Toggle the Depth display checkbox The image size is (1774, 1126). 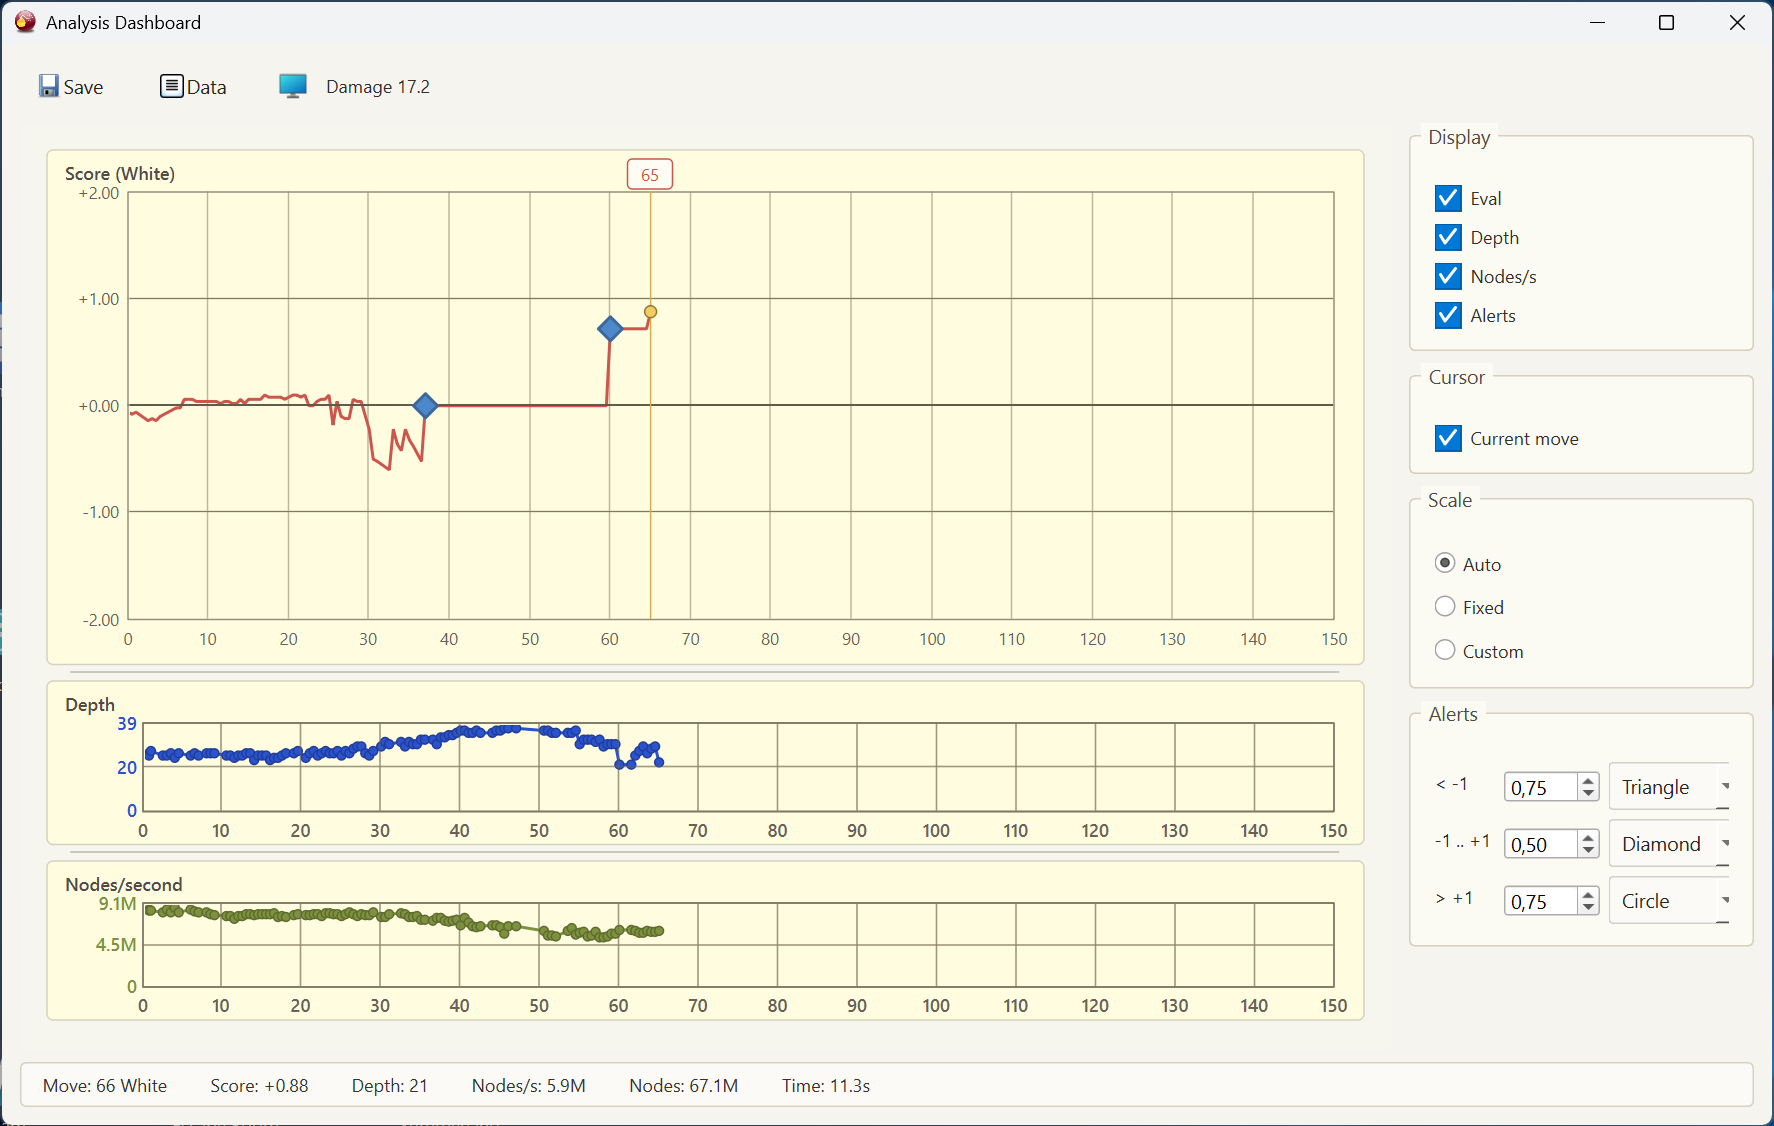click(x=1448, y=237)
